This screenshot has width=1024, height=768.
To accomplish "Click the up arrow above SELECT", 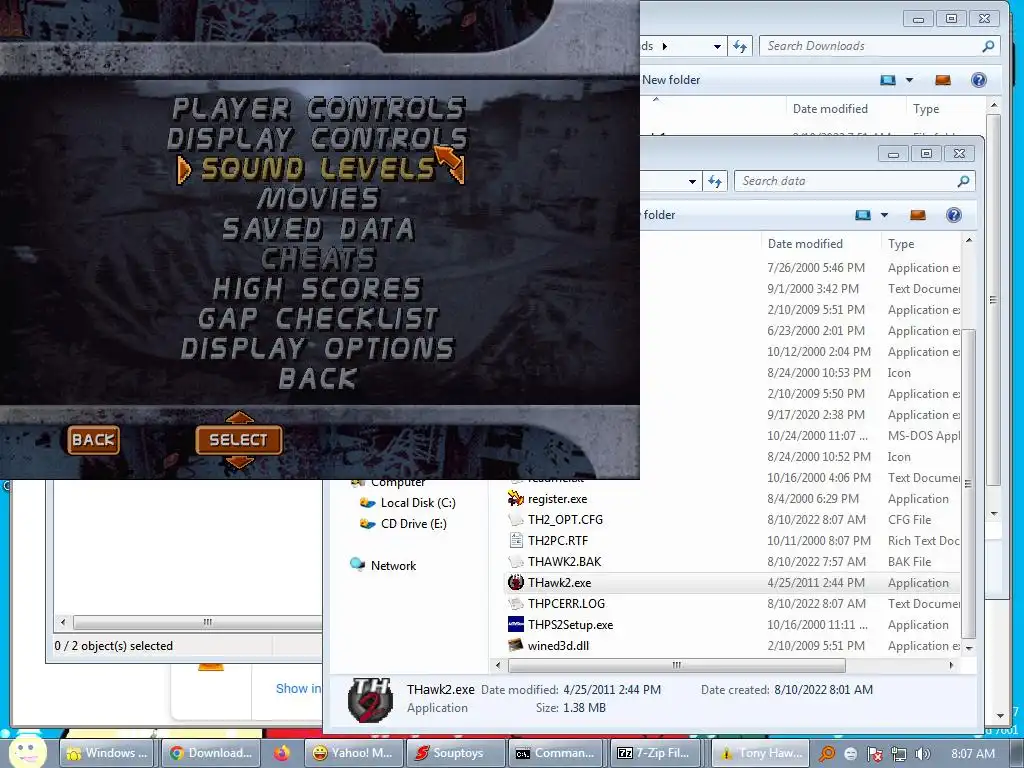I will click(239, 417).
